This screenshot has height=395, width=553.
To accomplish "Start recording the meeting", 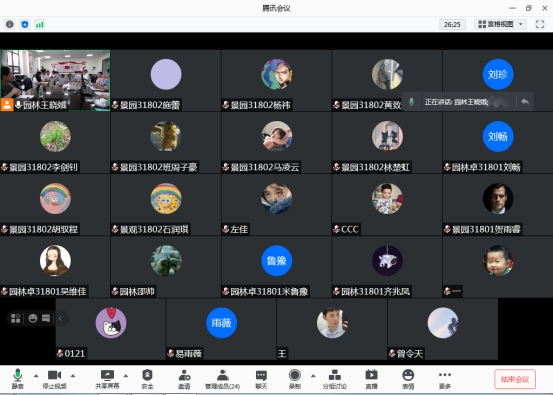I will point(294,379).
